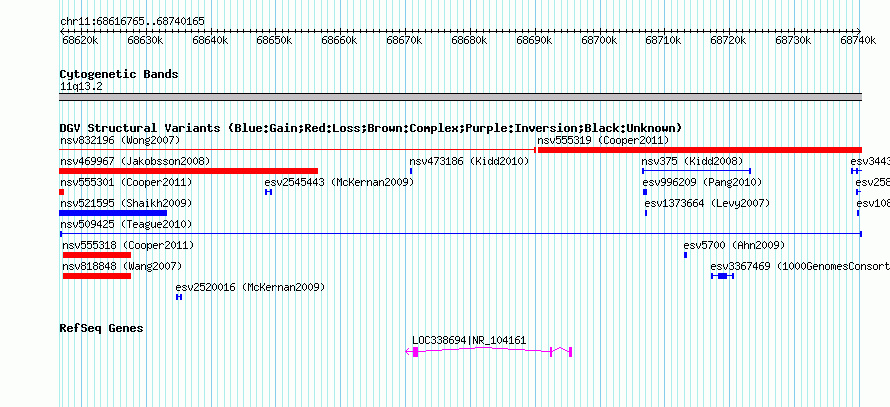Click the nsv832196 (Wong2007) label
Viewport: 890px width, 407px height.
coord(120,140)
